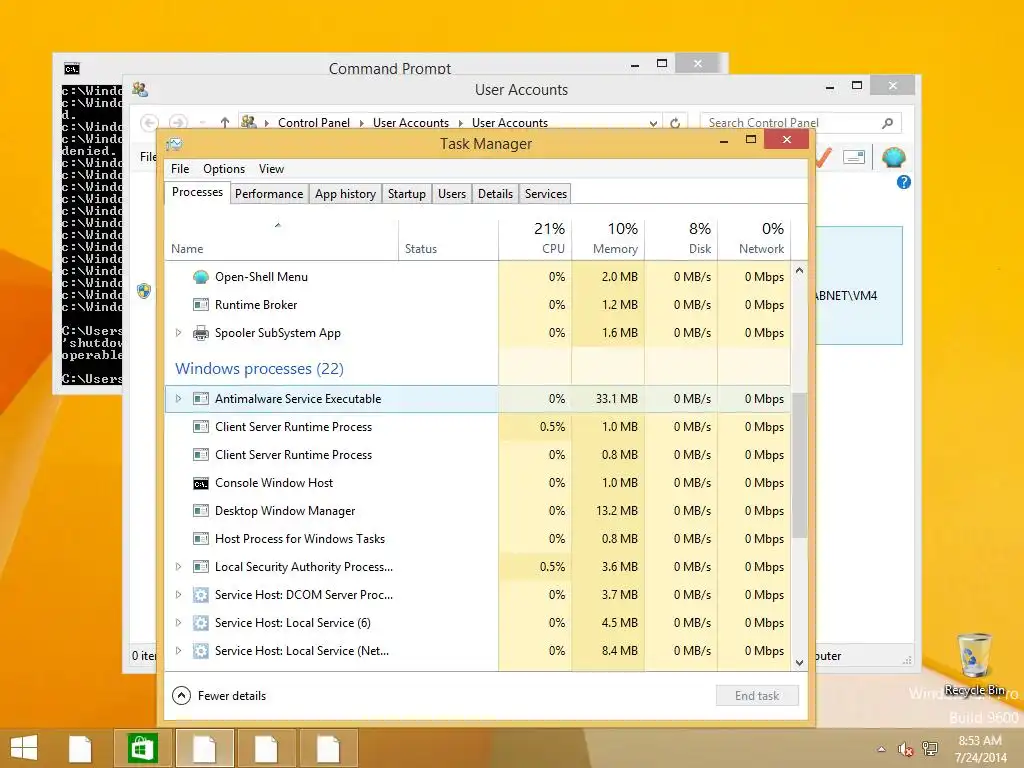Switch to the App history tab

(345, 194)
